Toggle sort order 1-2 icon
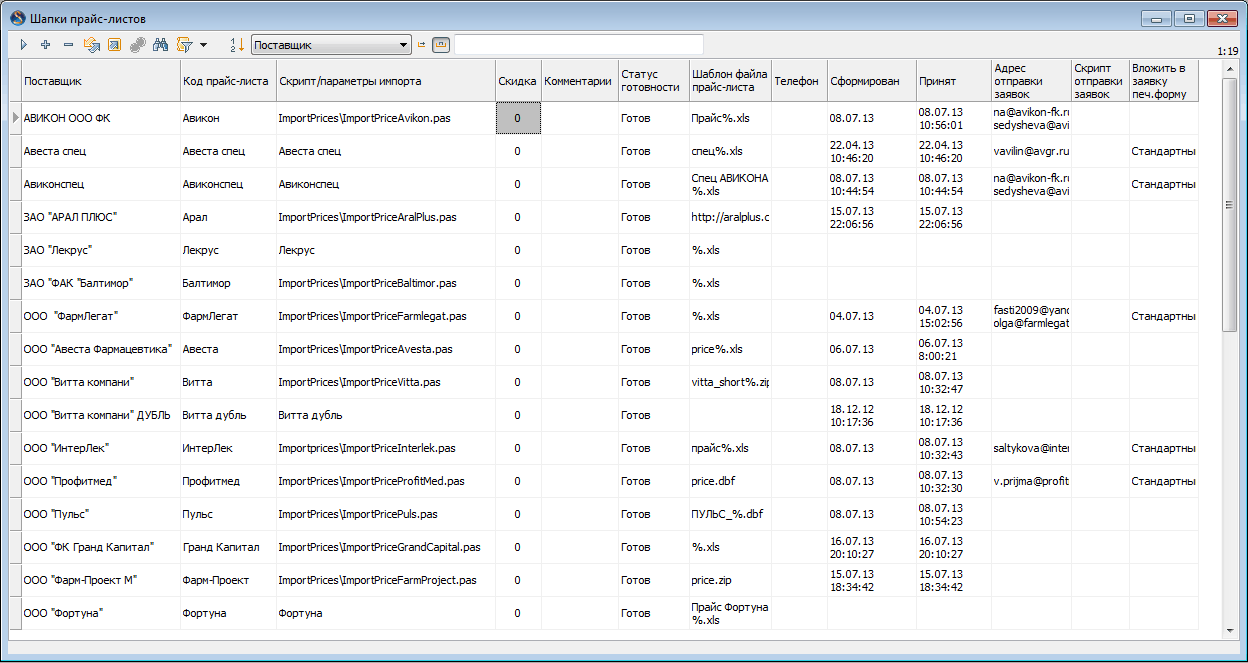Image resolution: width=1248 pixels, height=663 pixels. [237, 45]
